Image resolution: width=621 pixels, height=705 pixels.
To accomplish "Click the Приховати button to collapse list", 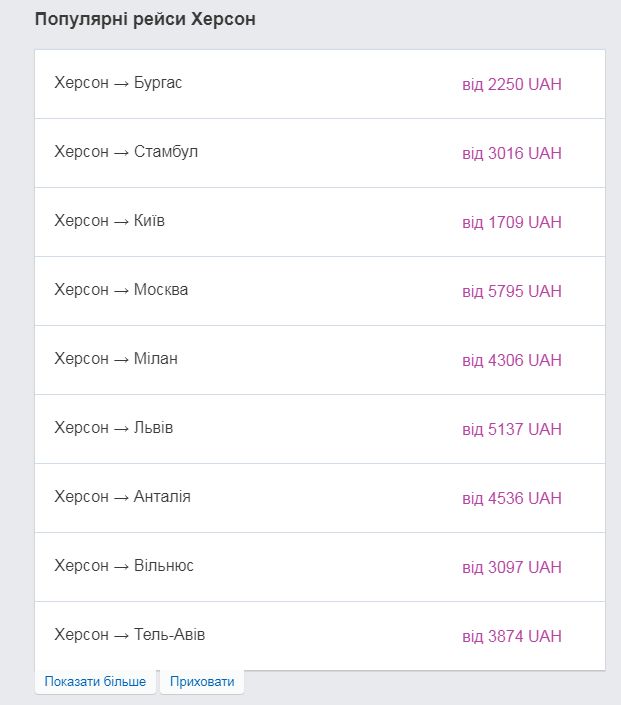I will click(x=202, y=682).
